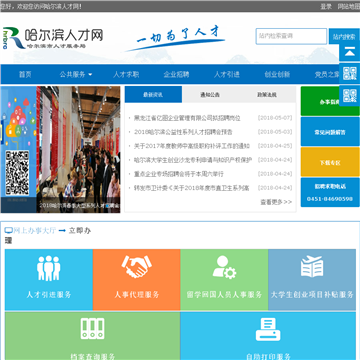
Task: Click the date [2018-04-25] in news list
Action: click(275, 146)
